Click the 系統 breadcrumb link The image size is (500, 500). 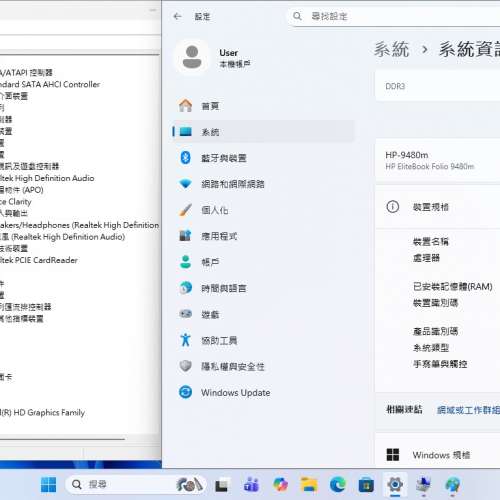click(391, 49)
